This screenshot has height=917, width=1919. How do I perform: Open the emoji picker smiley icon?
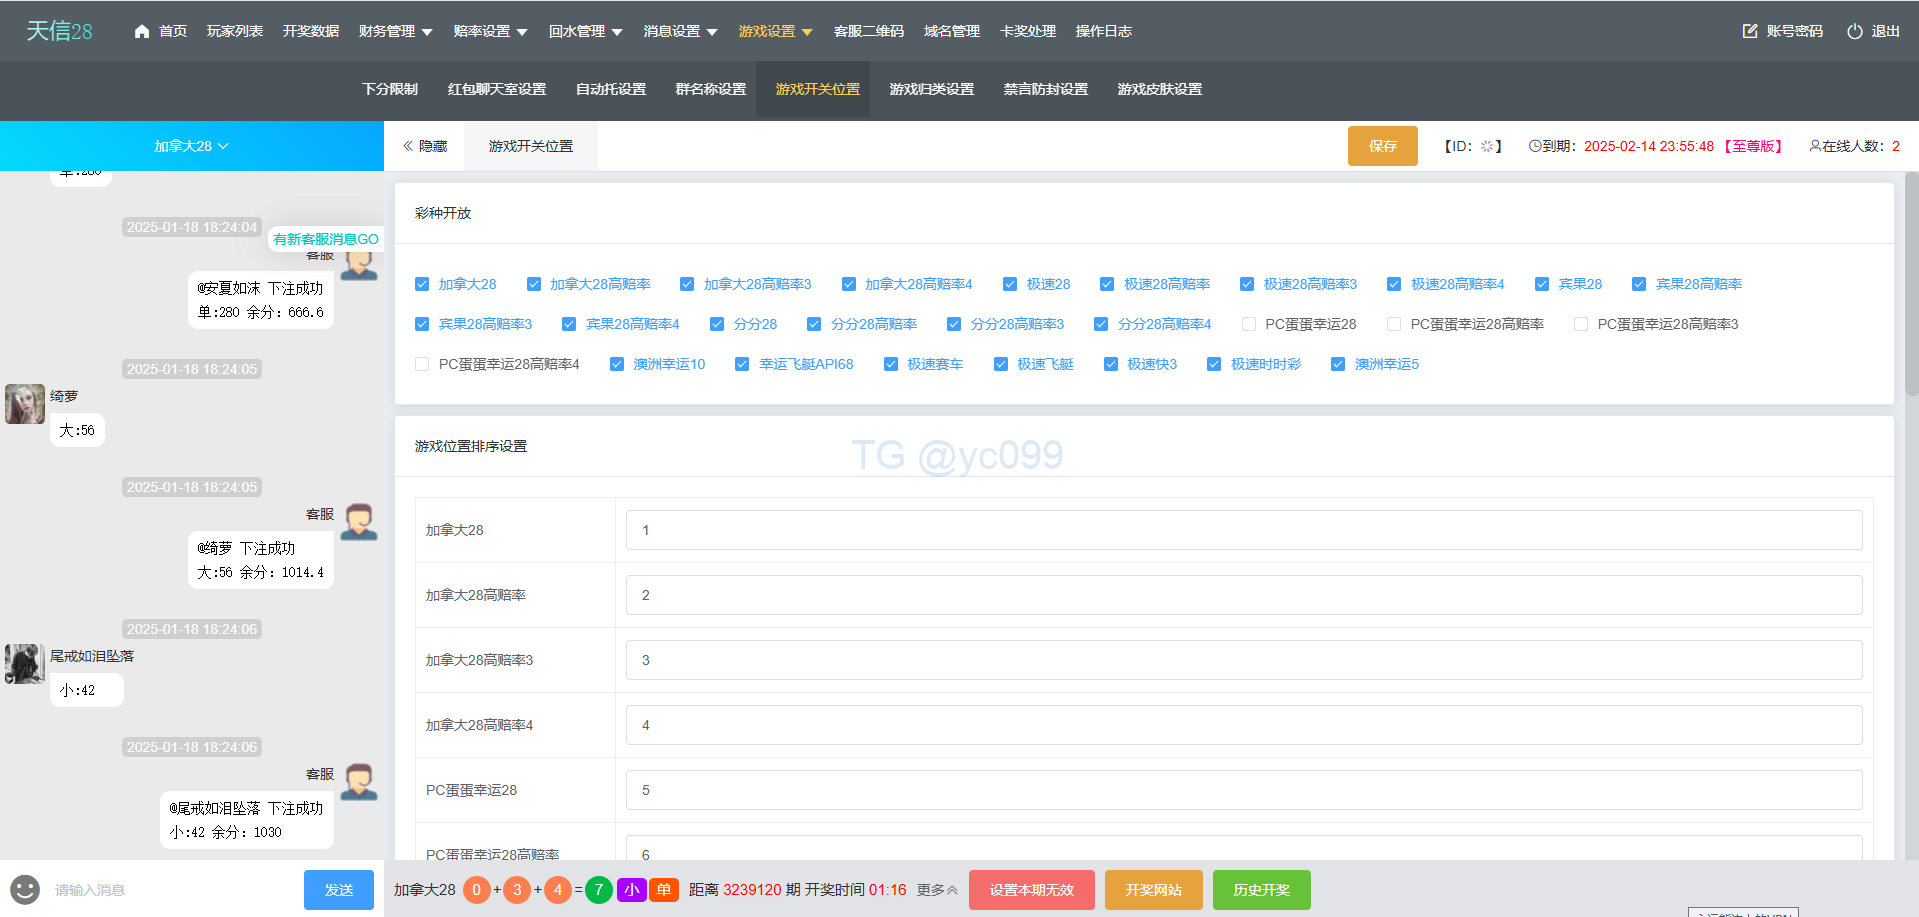[x=25, y=889]
